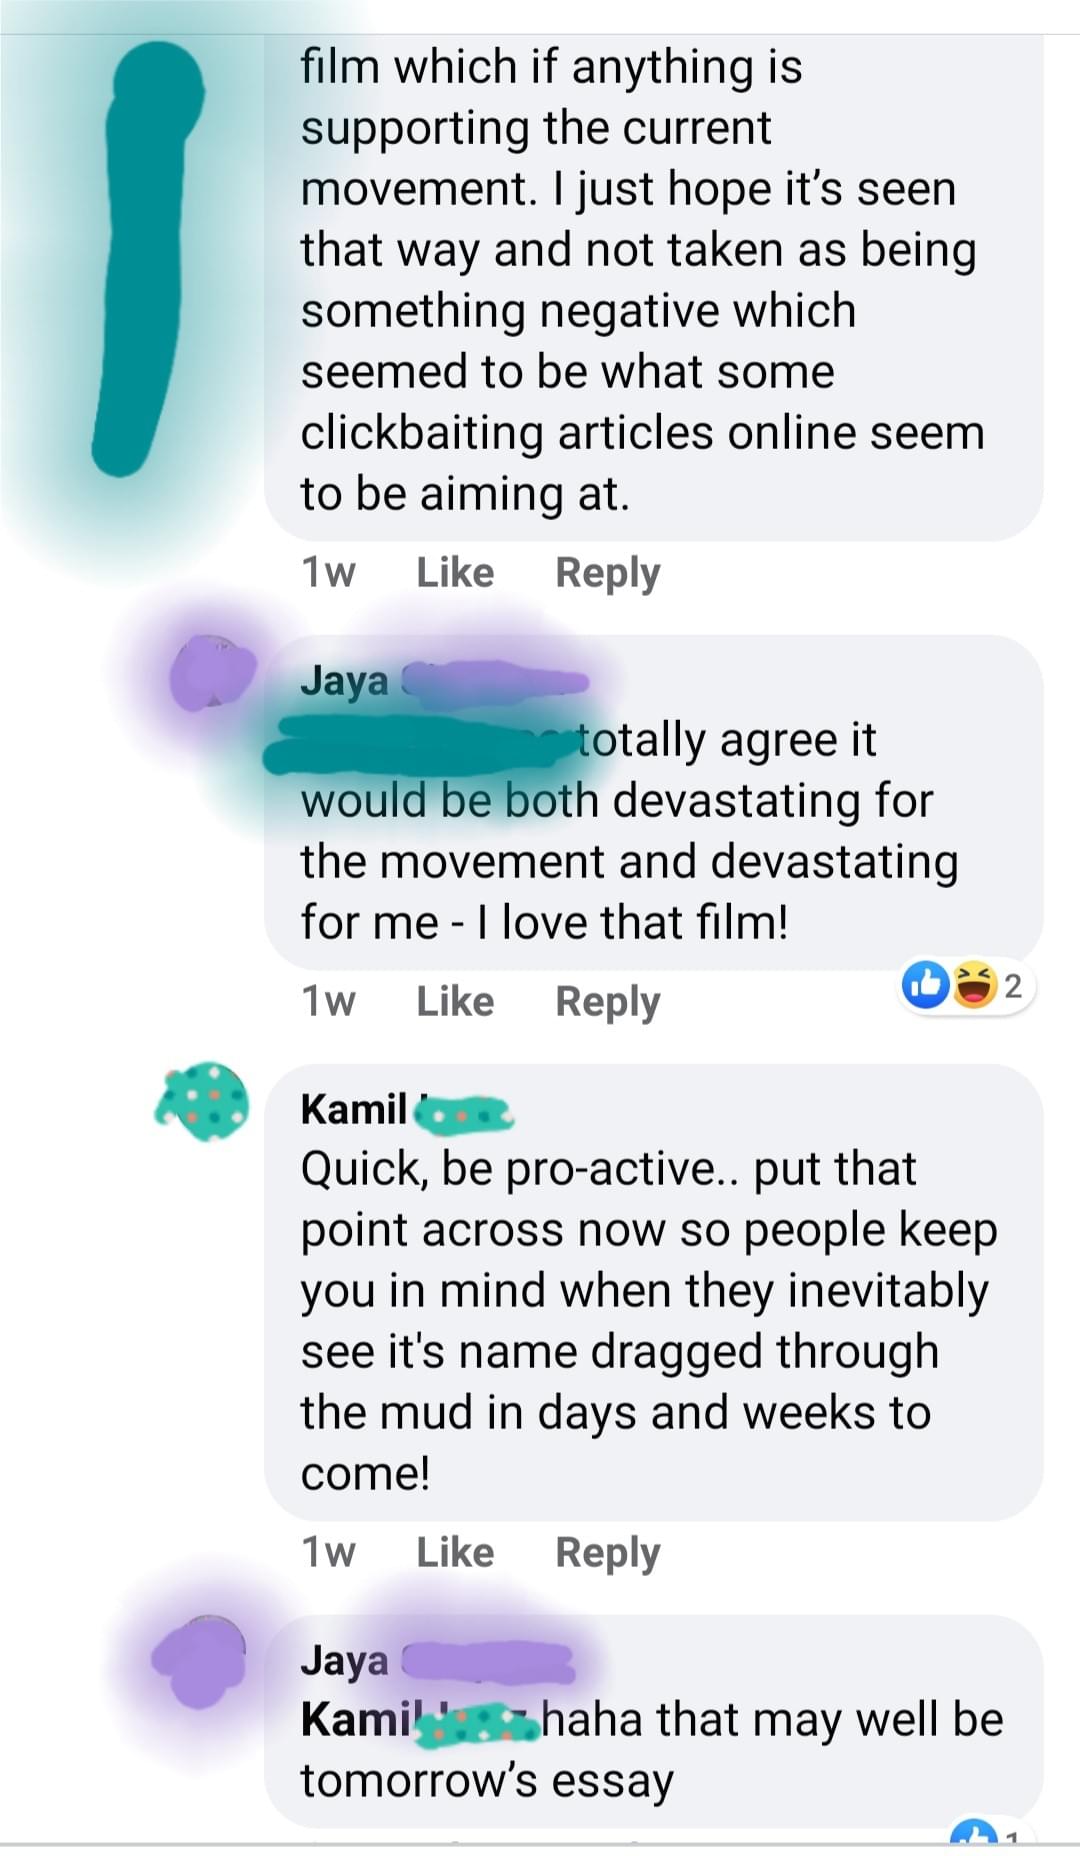Open Kamil's profile picture avatar
The width and height of the screenshot is (1080, 1856).
[x=203, y=1102]
